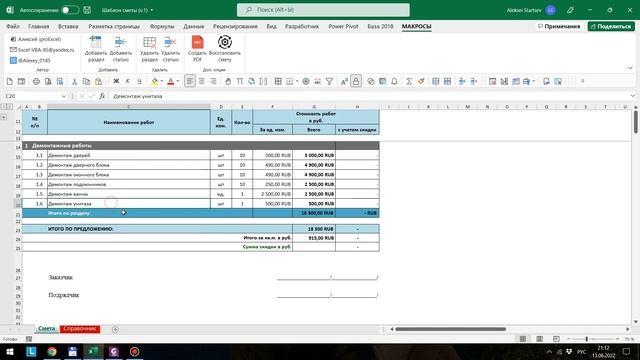Screen dimensions: 640x360
Task: Click the new blank document icon
Action: [x=10, y=82]
